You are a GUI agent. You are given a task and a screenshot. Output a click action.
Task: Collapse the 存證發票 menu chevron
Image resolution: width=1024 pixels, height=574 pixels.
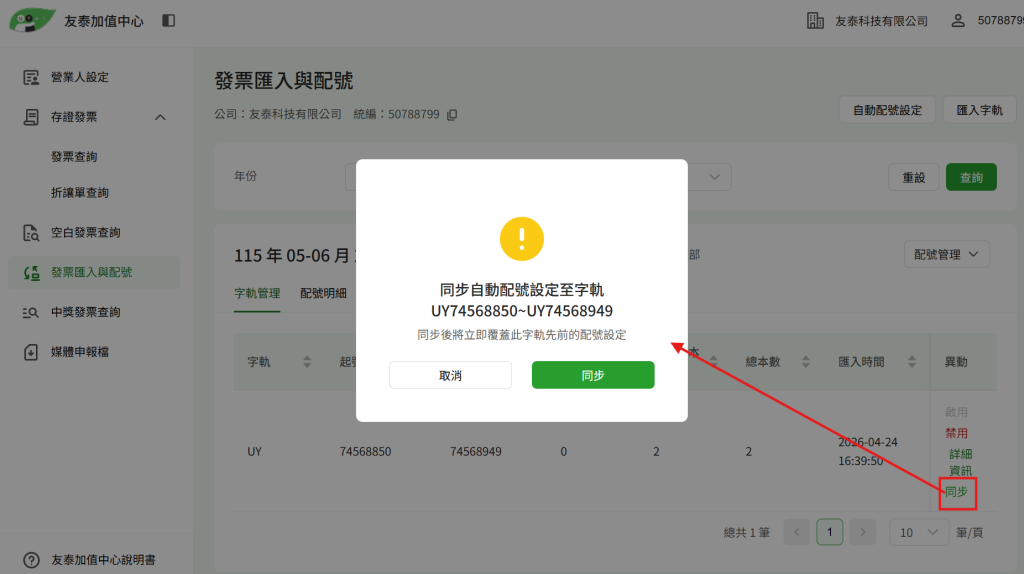160,118
